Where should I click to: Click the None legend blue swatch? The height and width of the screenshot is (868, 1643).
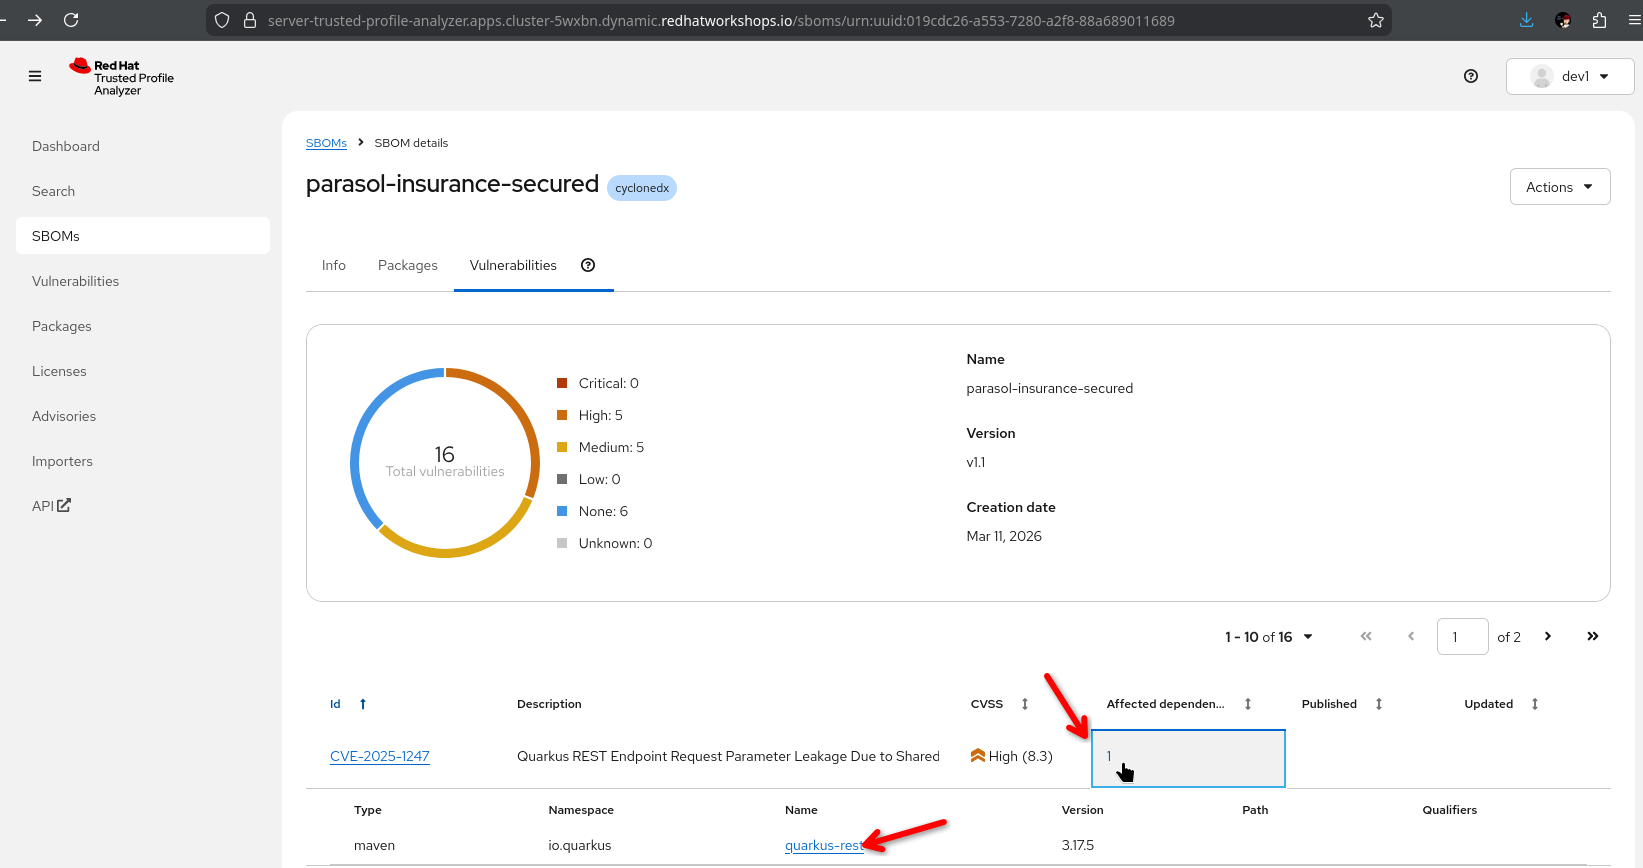coord(562,511)
